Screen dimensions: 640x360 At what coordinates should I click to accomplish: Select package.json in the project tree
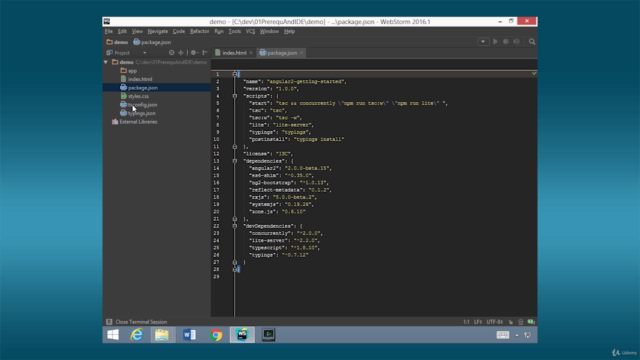click(x=142, y=88)
